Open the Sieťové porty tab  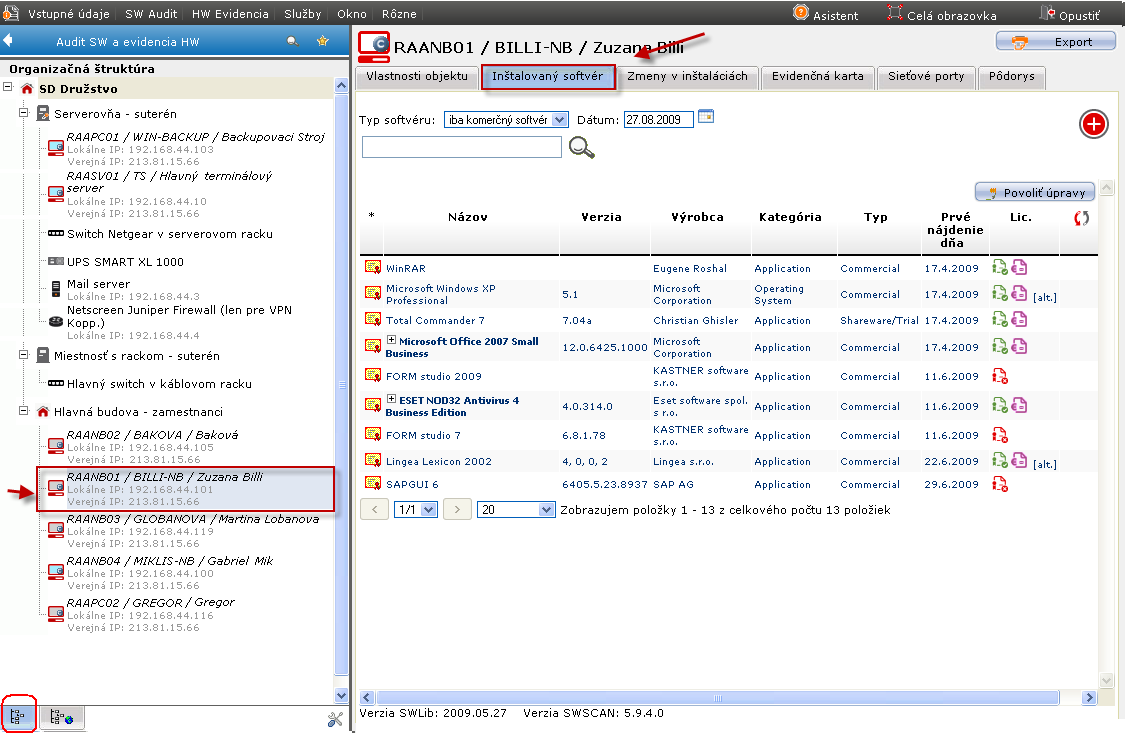pos(926,77)
